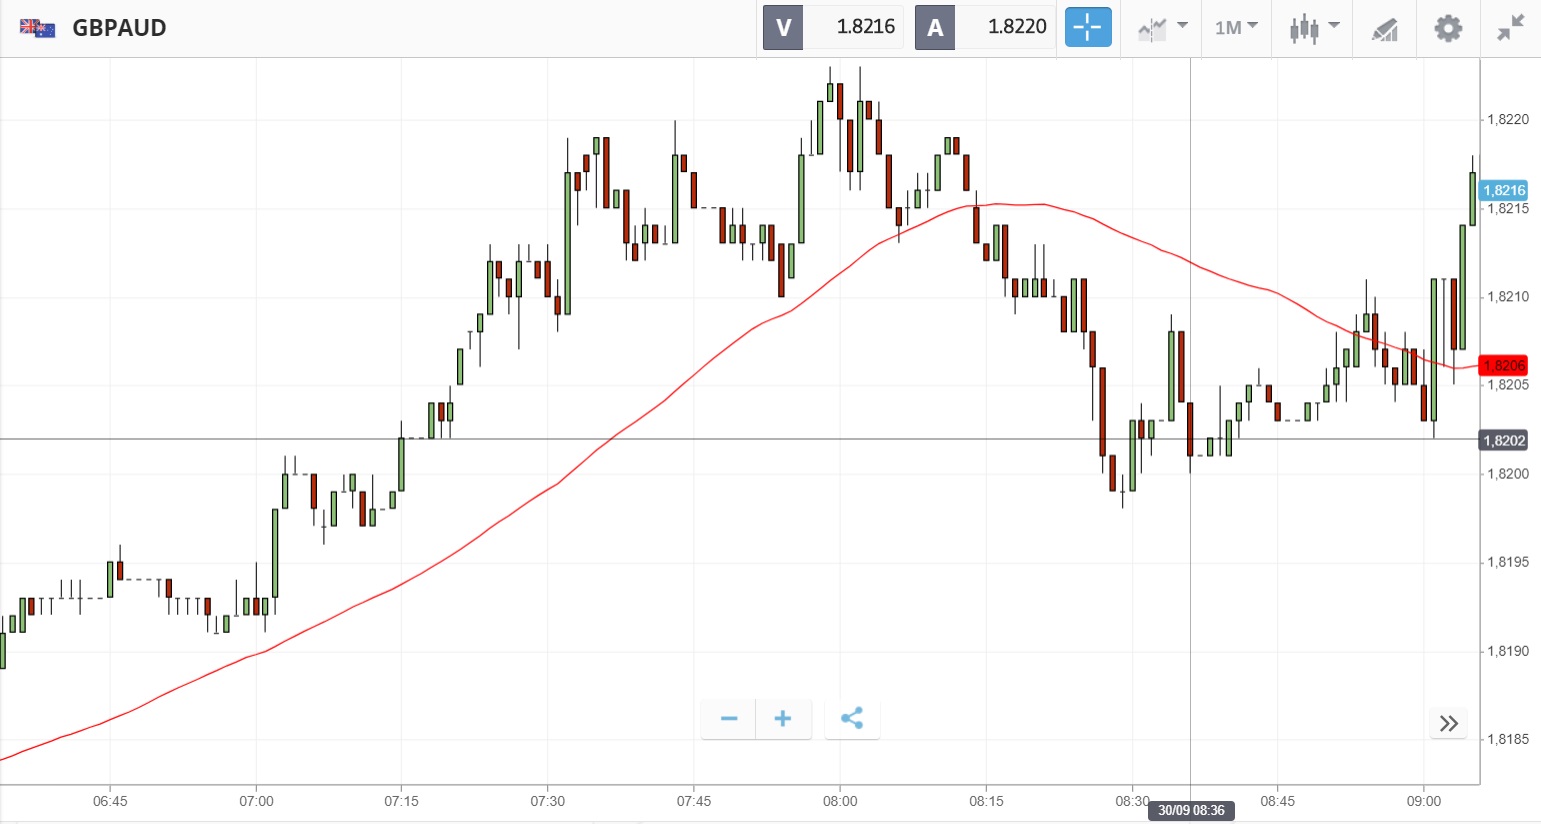
Task: Click the 08:00 time axis label
Action: (x=840, y=801)
